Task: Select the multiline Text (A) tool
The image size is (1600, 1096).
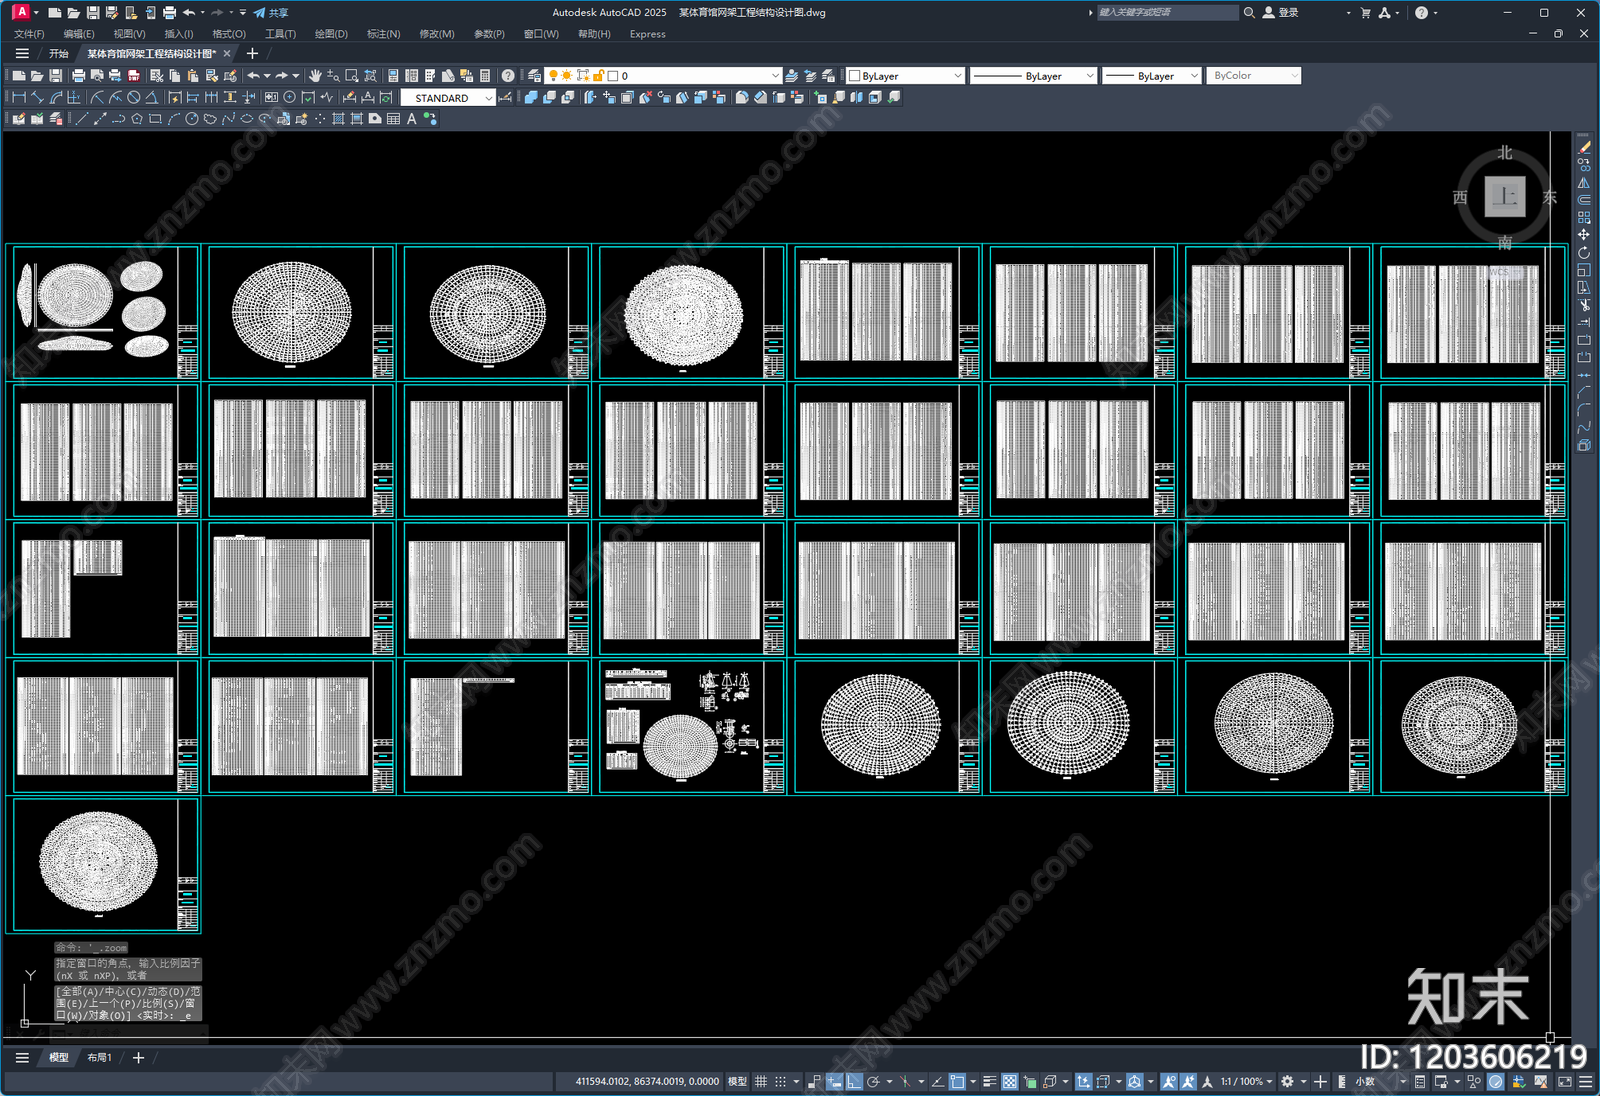Action: coord(411,119)
